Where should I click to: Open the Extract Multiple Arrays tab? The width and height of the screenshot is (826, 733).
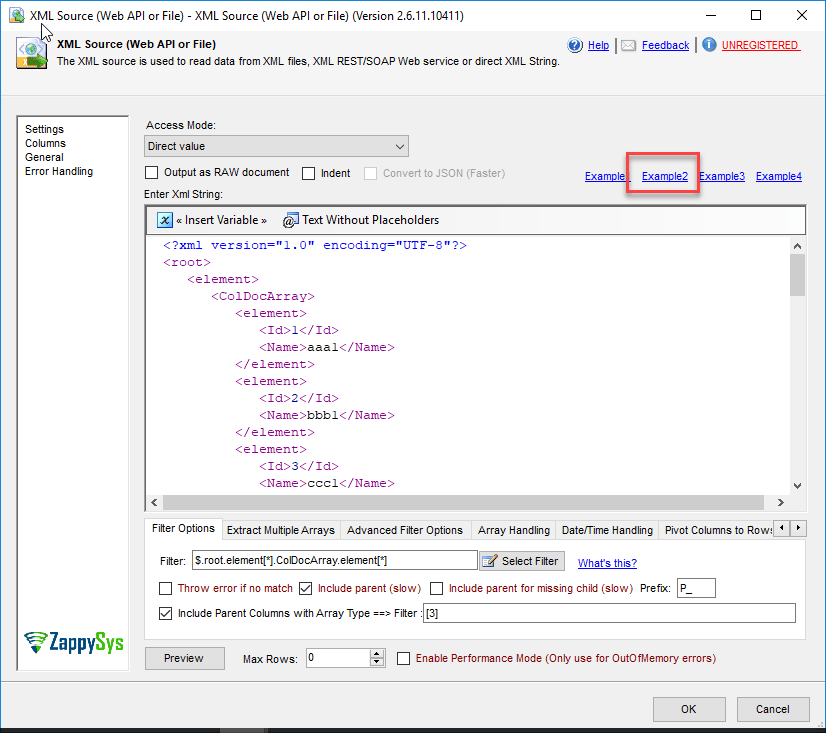[281, 529]
